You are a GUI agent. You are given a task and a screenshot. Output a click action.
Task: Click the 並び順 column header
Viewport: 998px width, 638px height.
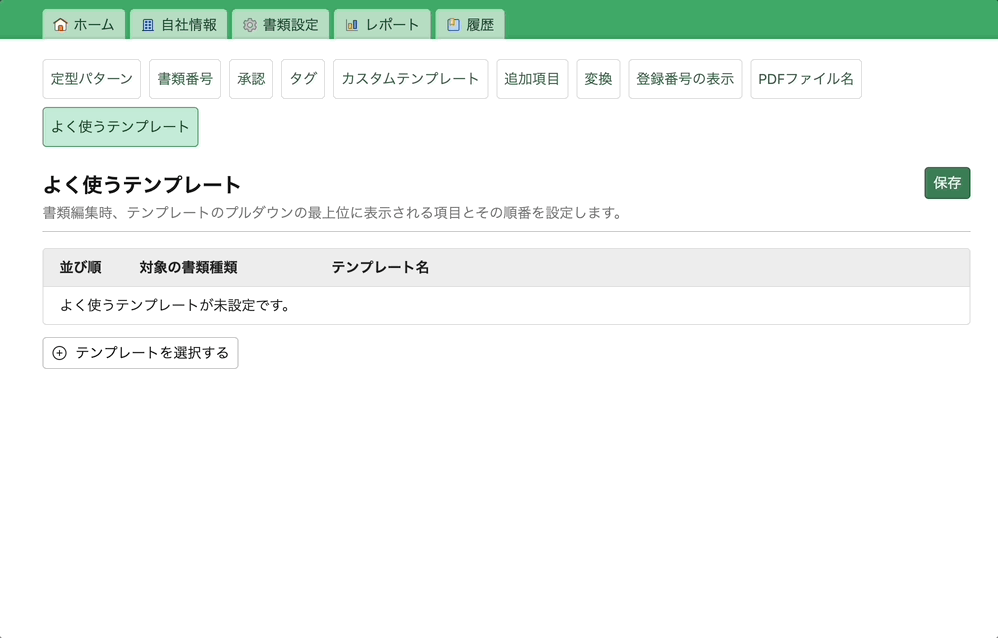click(80, 267)
